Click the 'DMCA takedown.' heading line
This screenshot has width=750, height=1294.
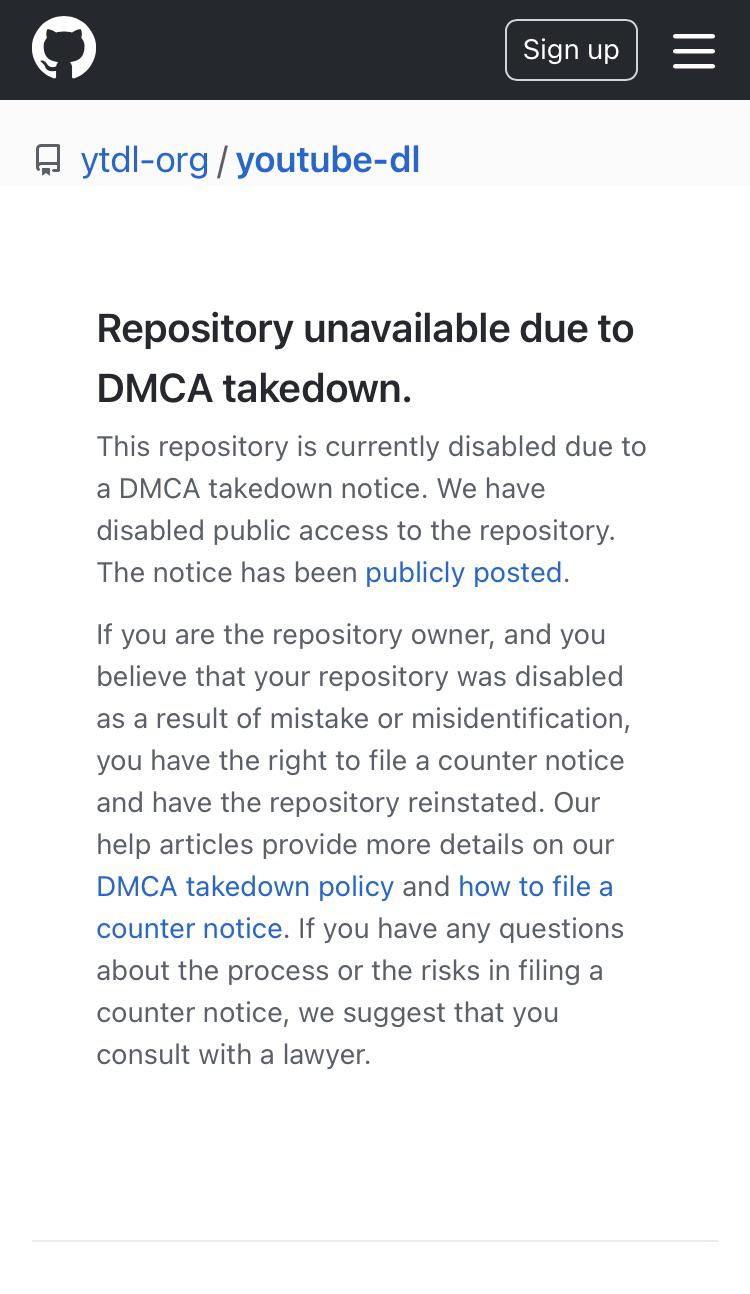(254, 388)
